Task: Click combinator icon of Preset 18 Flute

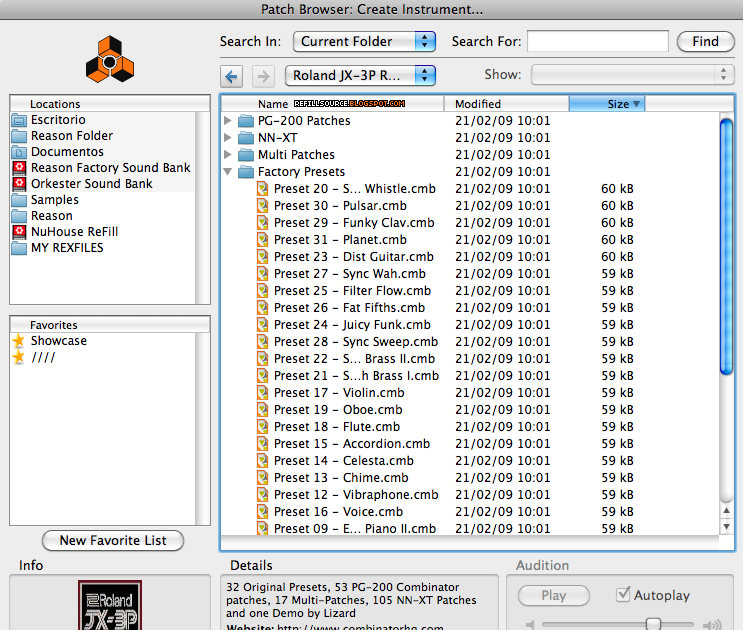Action: coord(263,427)
